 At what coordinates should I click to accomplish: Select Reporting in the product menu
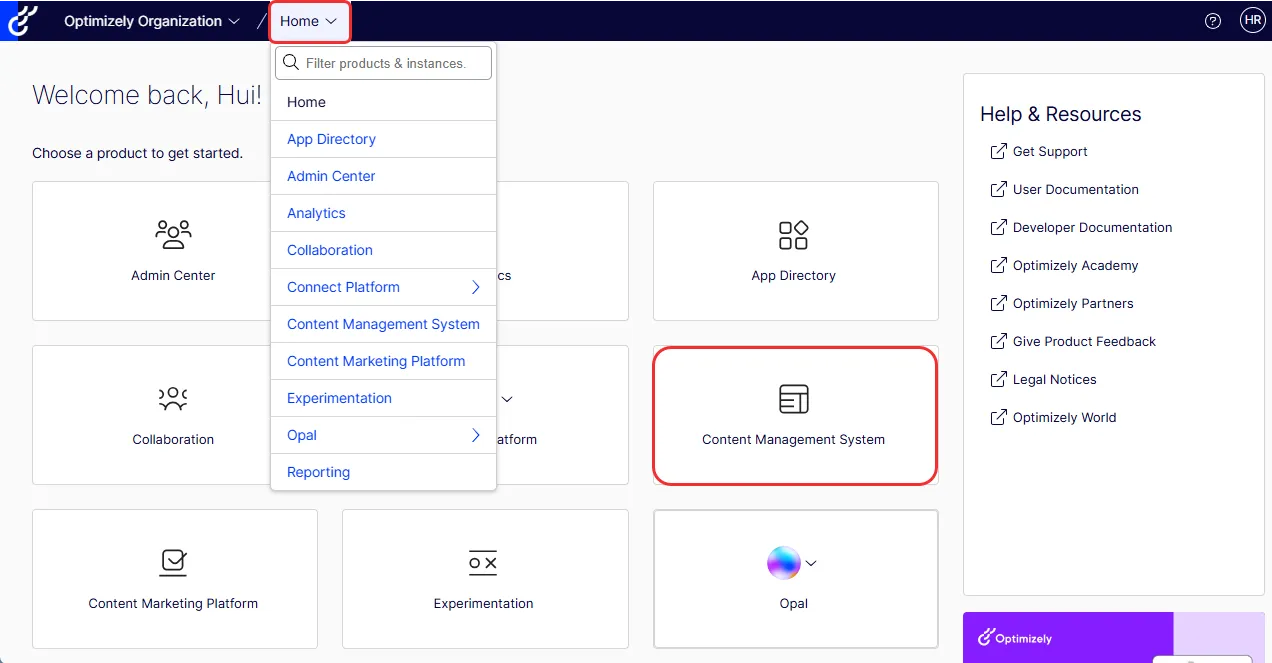[383, 472]
